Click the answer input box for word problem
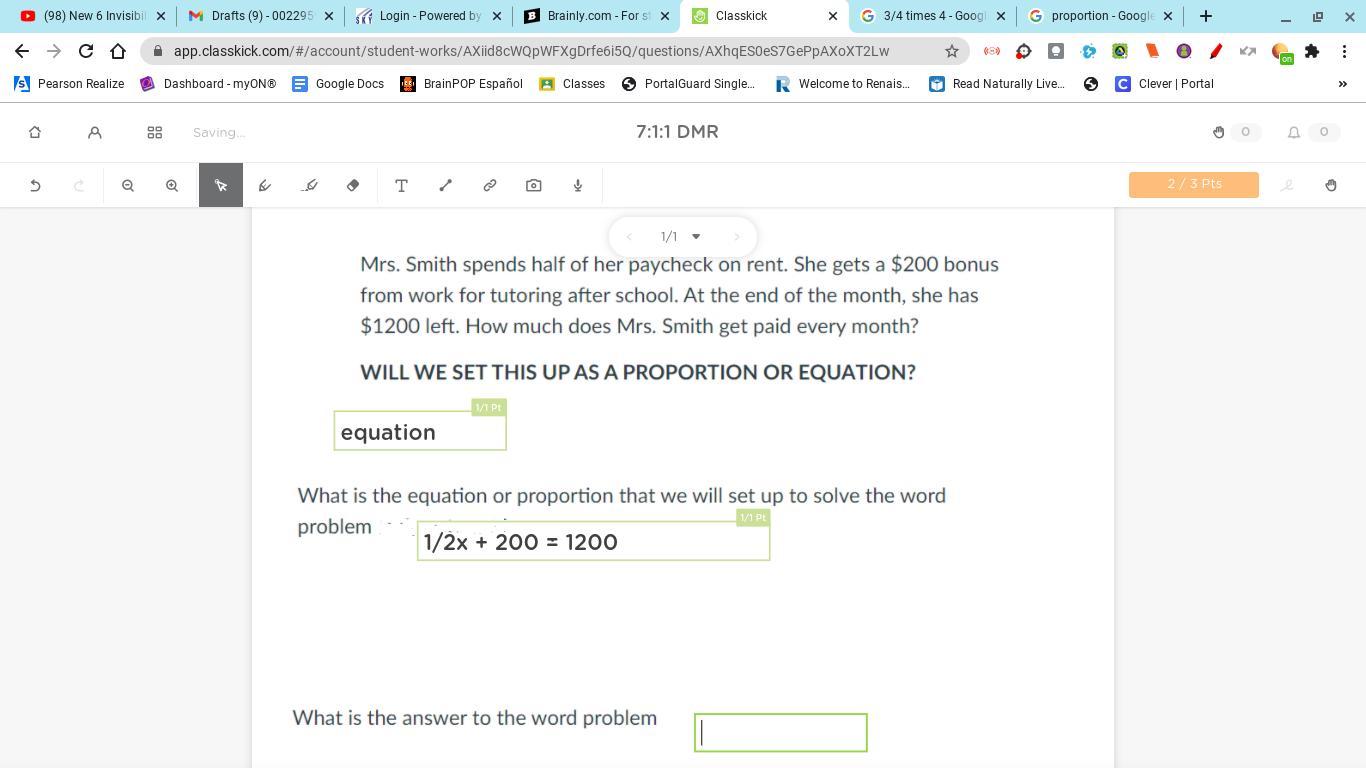1366x768 pixels. 781,733
